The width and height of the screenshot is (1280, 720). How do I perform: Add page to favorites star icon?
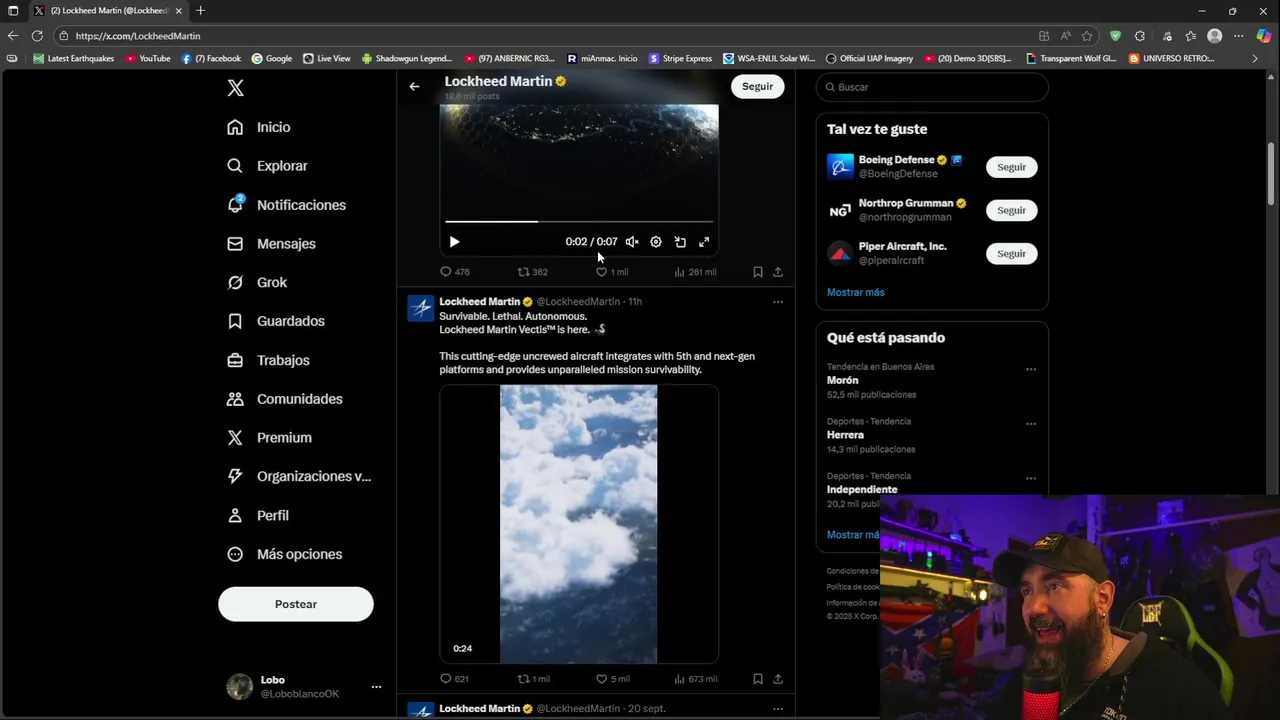(1087, 36)
